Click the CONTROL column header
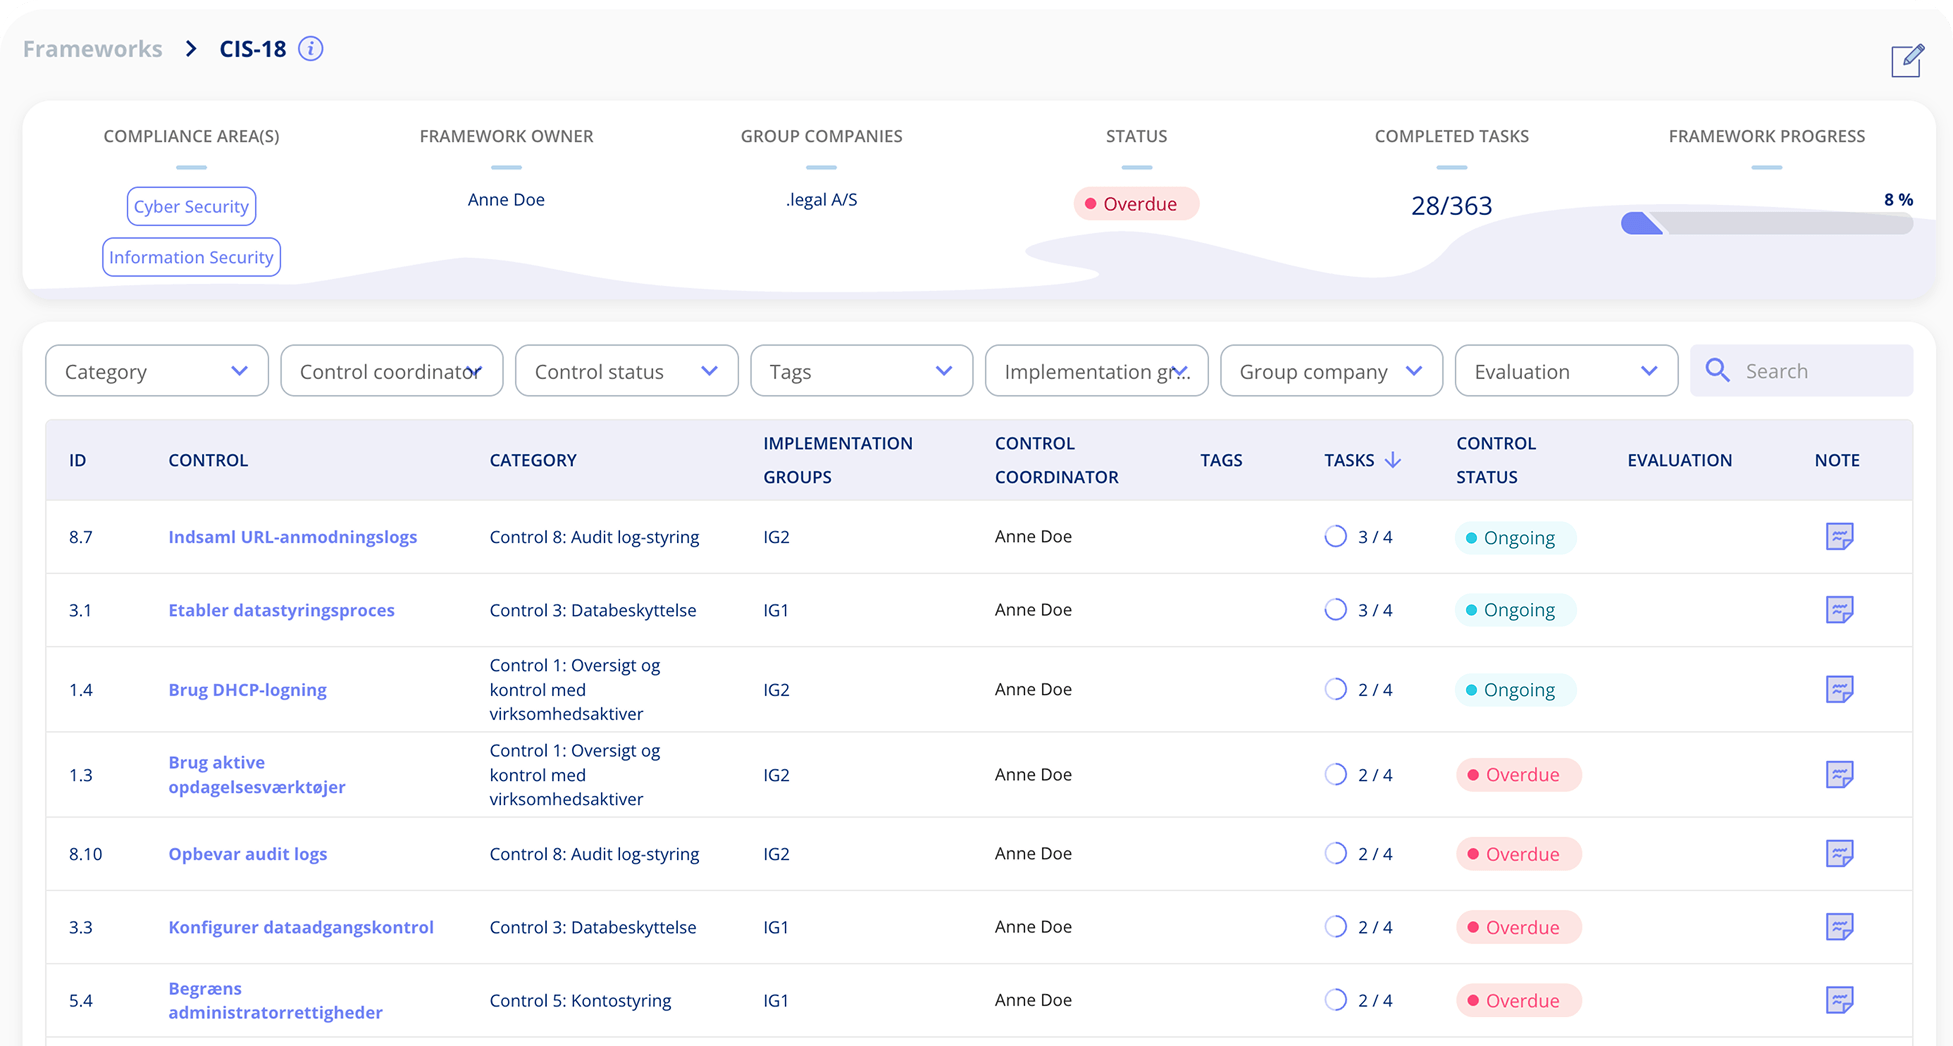 208,460
